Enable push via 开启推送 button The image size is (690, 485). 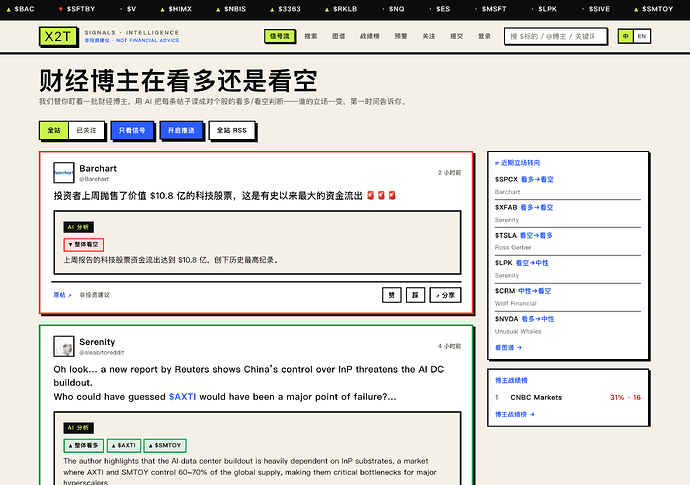[x=181, y=130]
